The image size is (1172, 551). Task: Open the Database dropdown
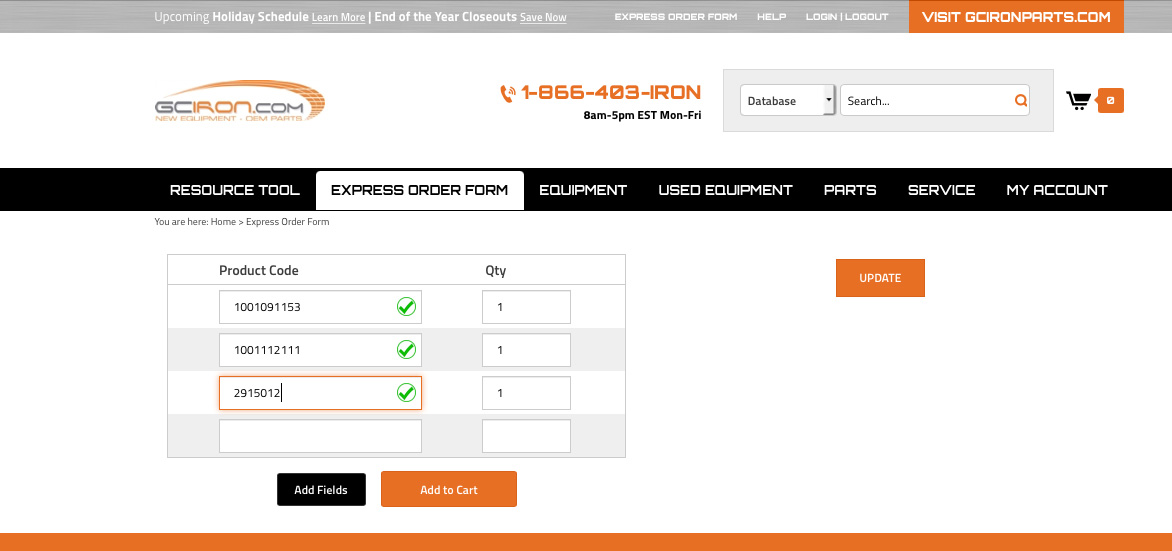coord(788,100)
